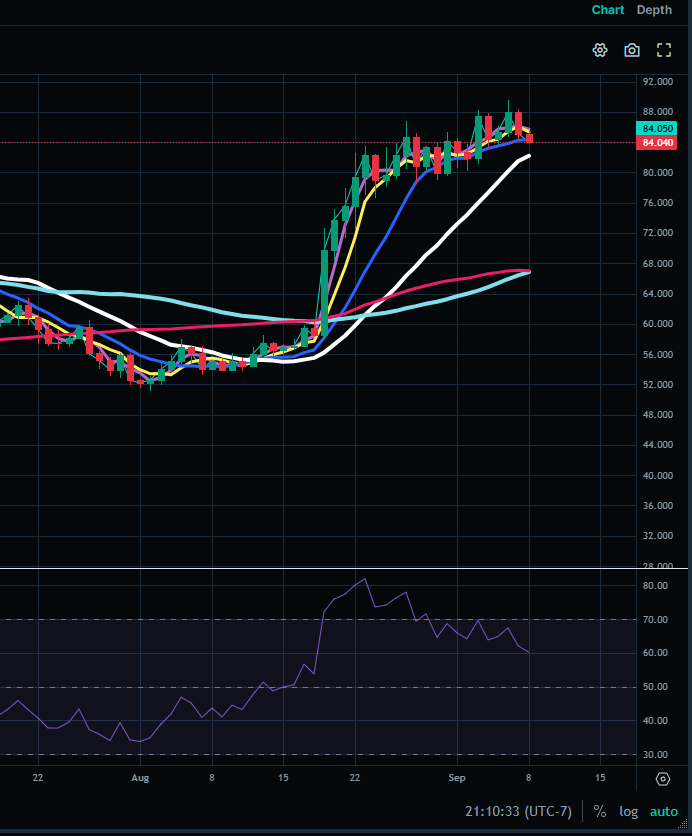Enter fullscreen chart mode
The height and width of the screenshot is (836, 692).
(664, 50)
